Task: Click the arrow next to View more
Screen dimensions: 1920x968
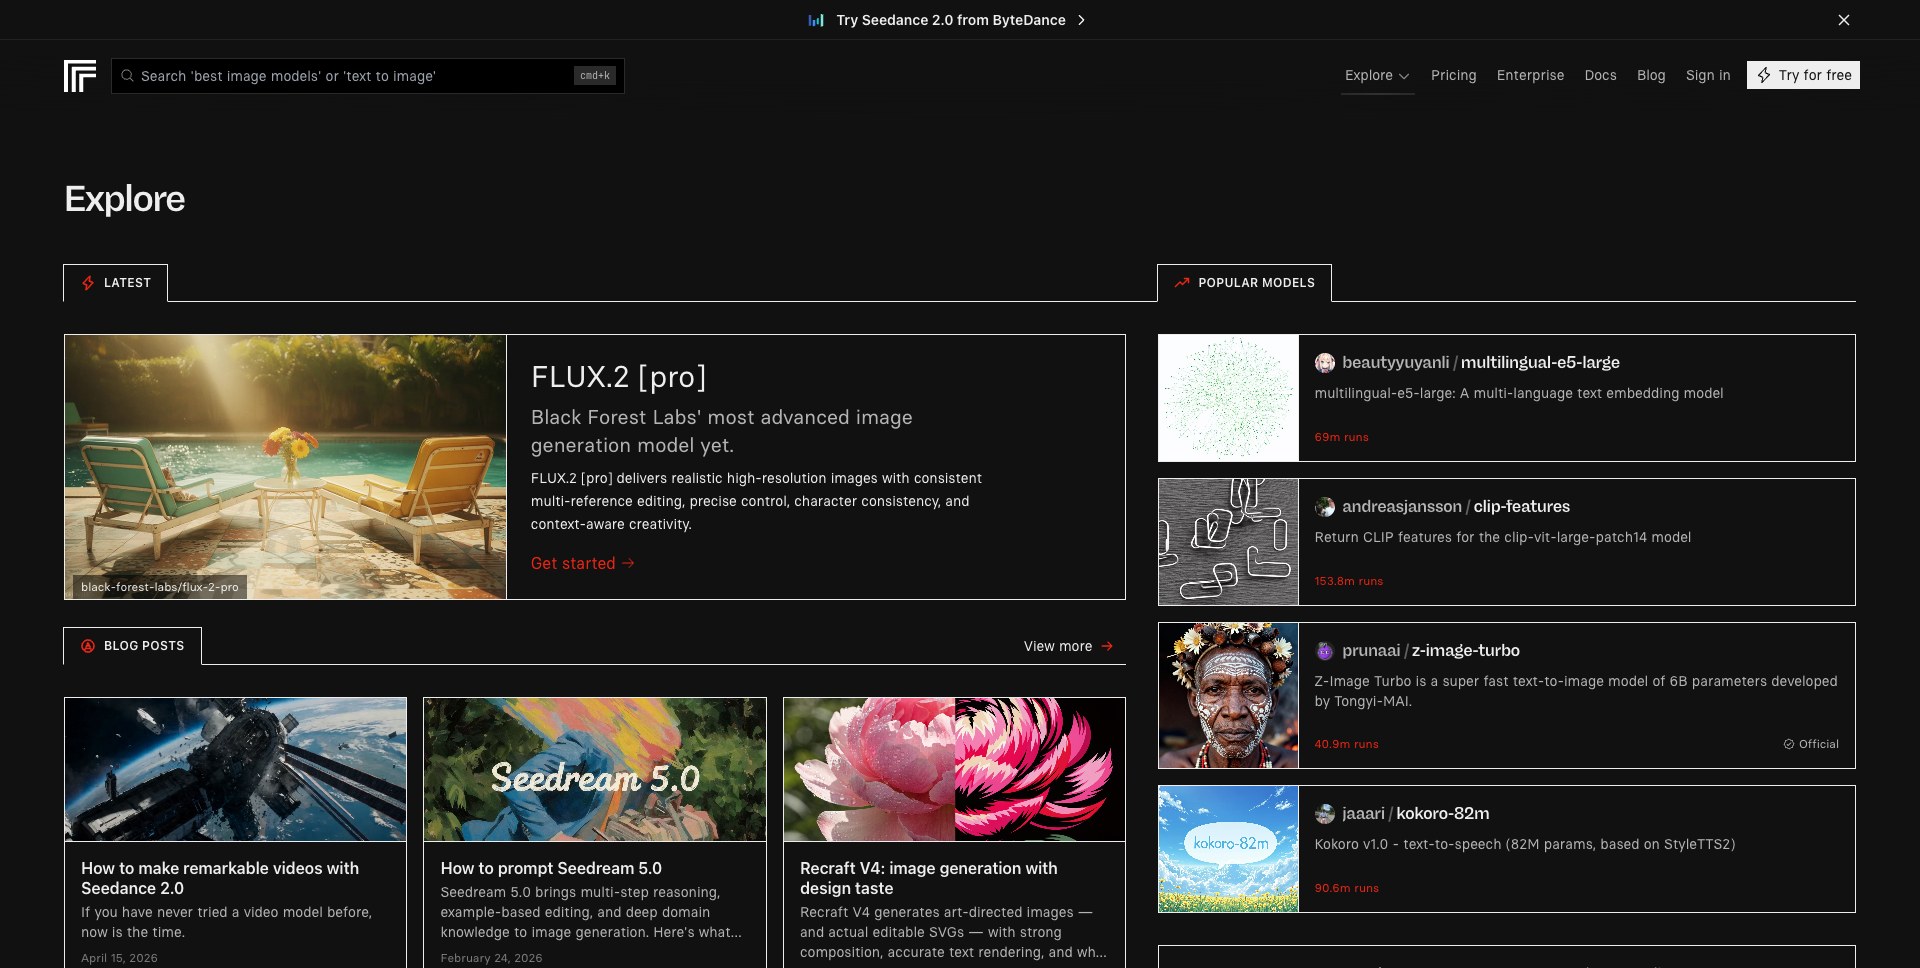Action: point(1107,646)
